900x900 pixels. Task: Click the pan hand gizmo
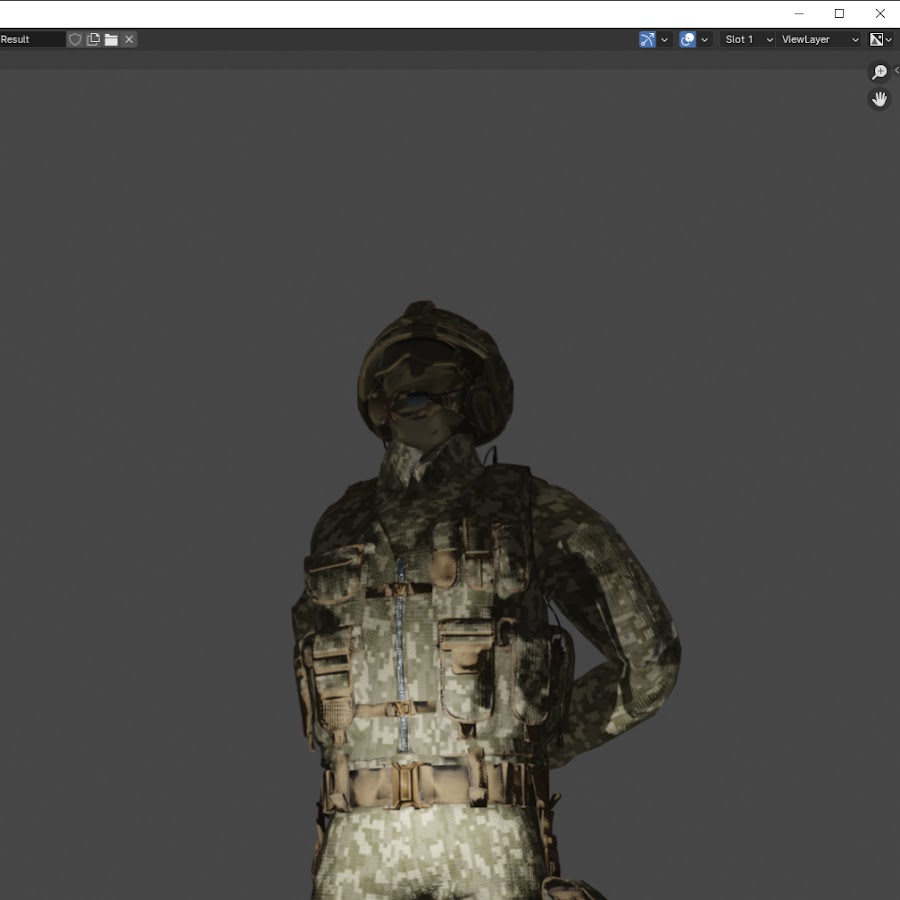[x=879, y=99]
